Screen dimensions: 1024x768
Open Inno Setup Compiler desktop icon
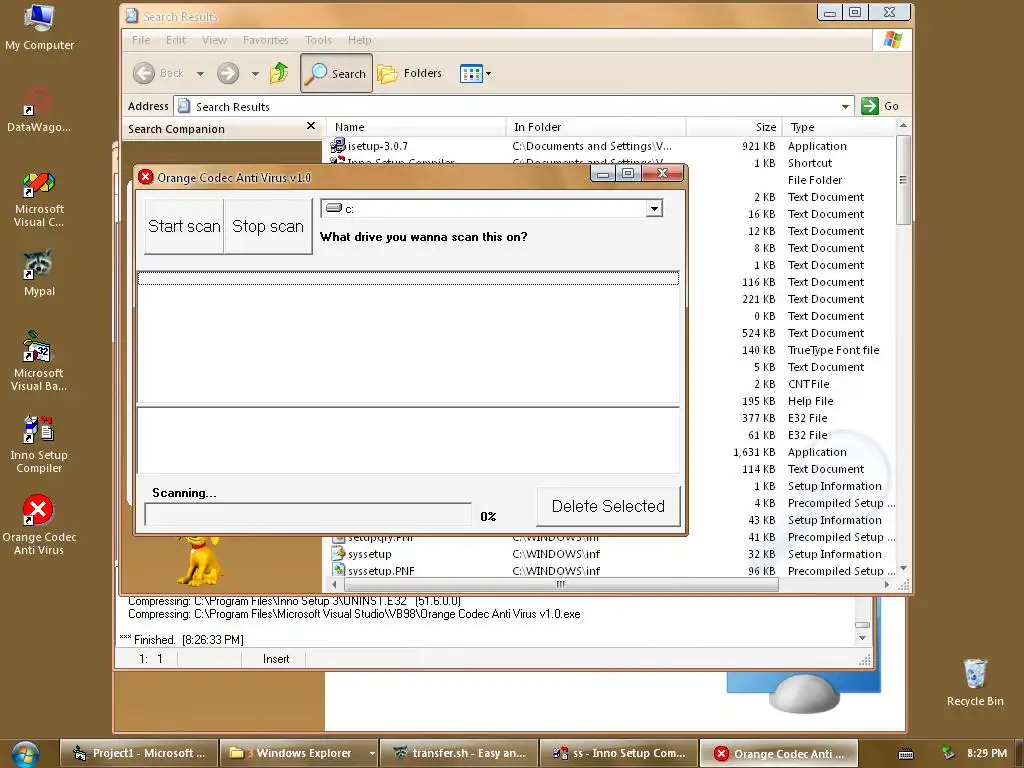[39, 444]
